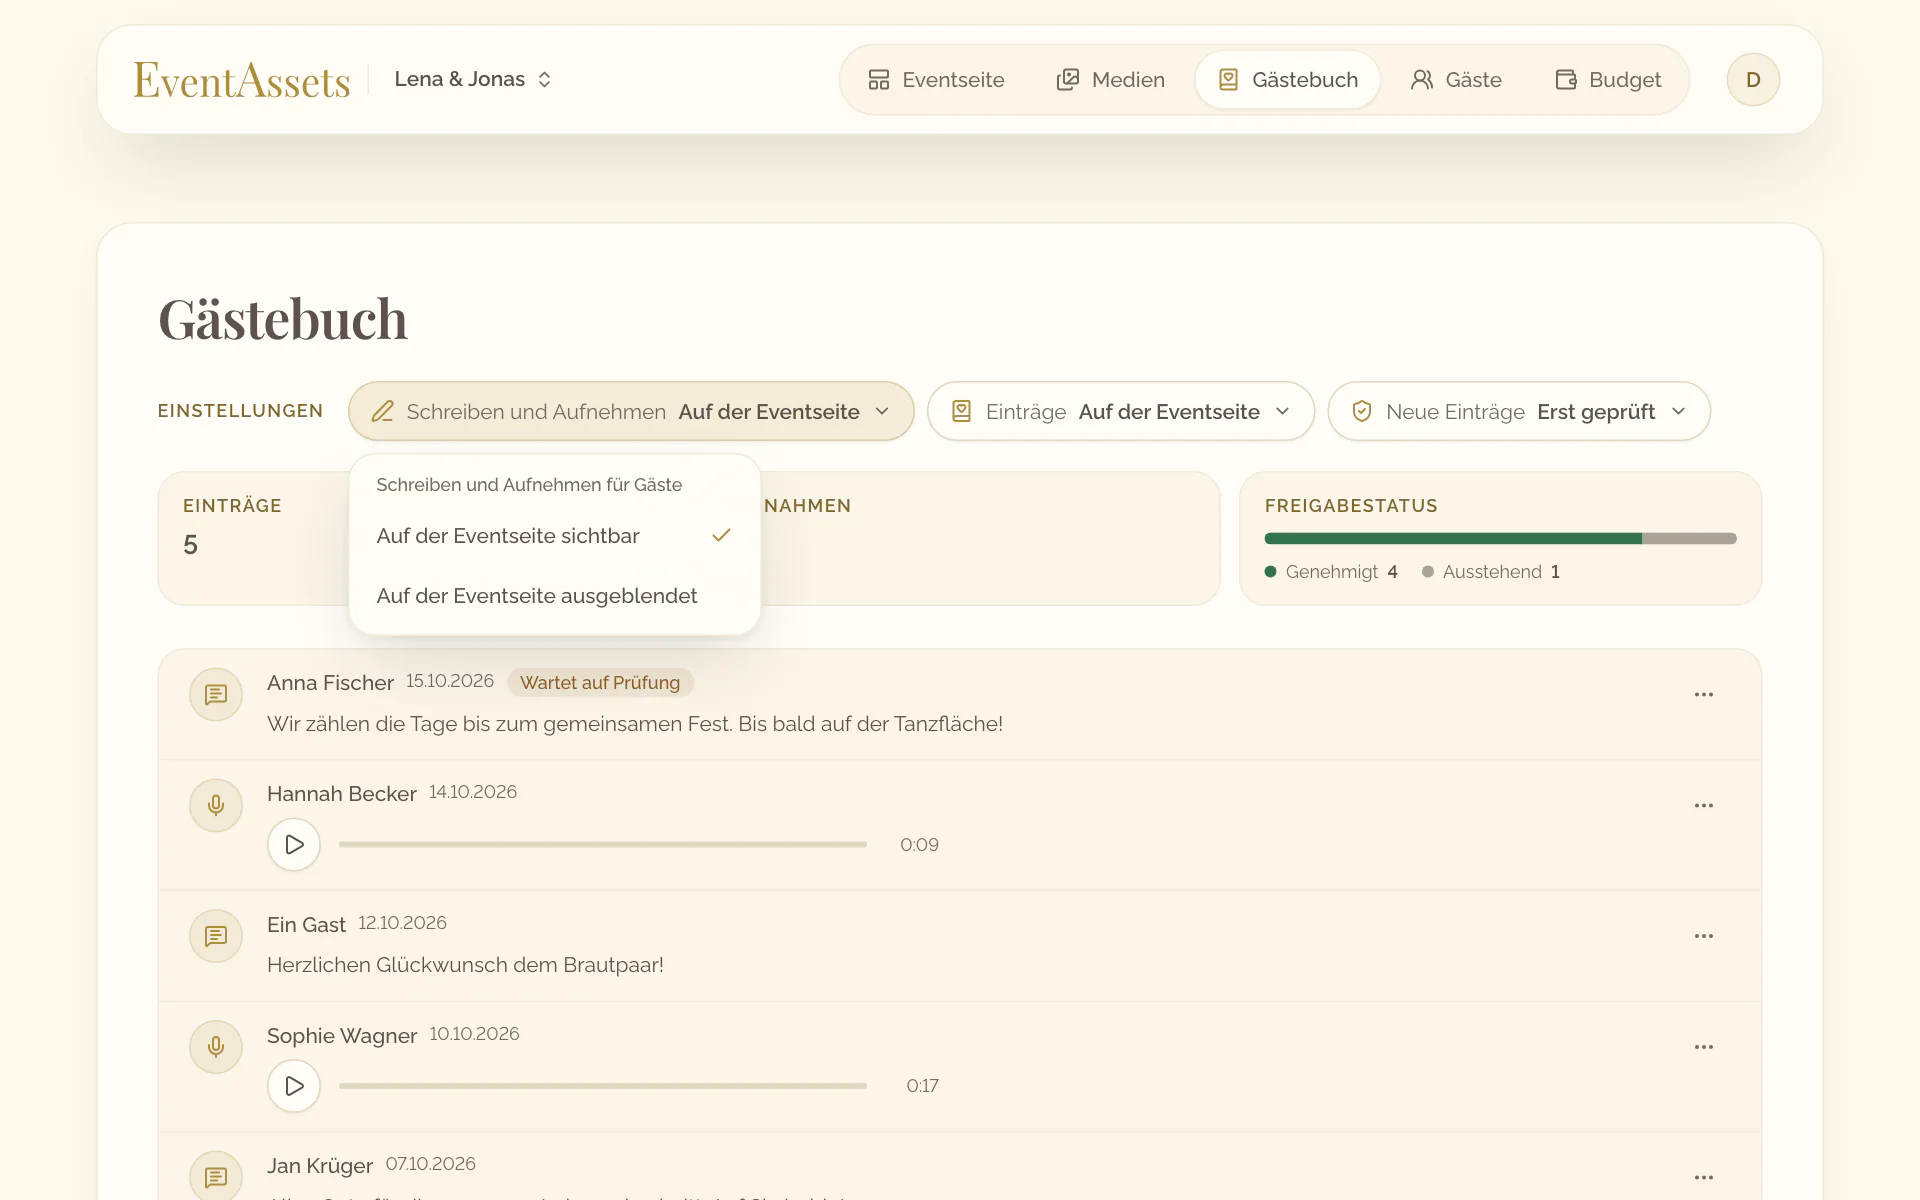The width and height of the screenshot is (1920, 1200).
Task: Click the guestbook icon in Einträge dropdown
Action: [x=961, y=411]
